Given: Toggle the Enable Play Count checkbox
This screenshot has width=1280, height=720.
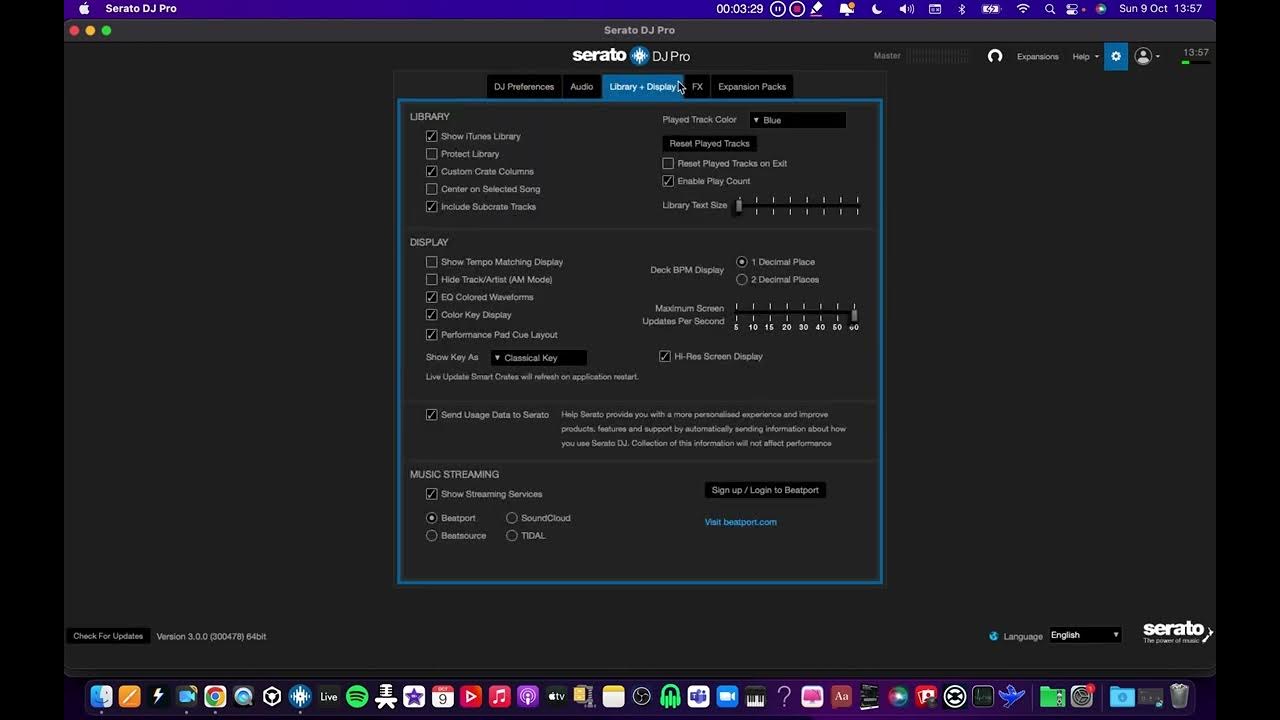Looking at the screenshot, I should pyautogui.click(x=668, y=181).
